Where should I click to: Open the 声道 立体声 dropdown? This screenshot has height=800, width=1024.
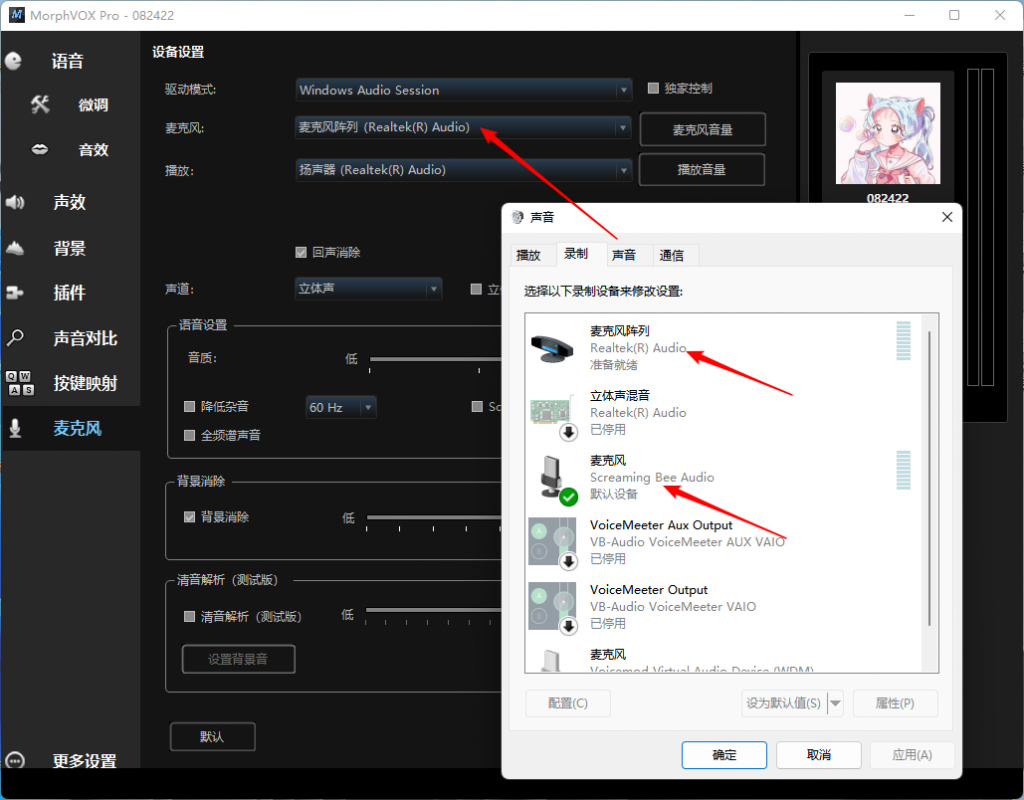(x=368, y=288)
